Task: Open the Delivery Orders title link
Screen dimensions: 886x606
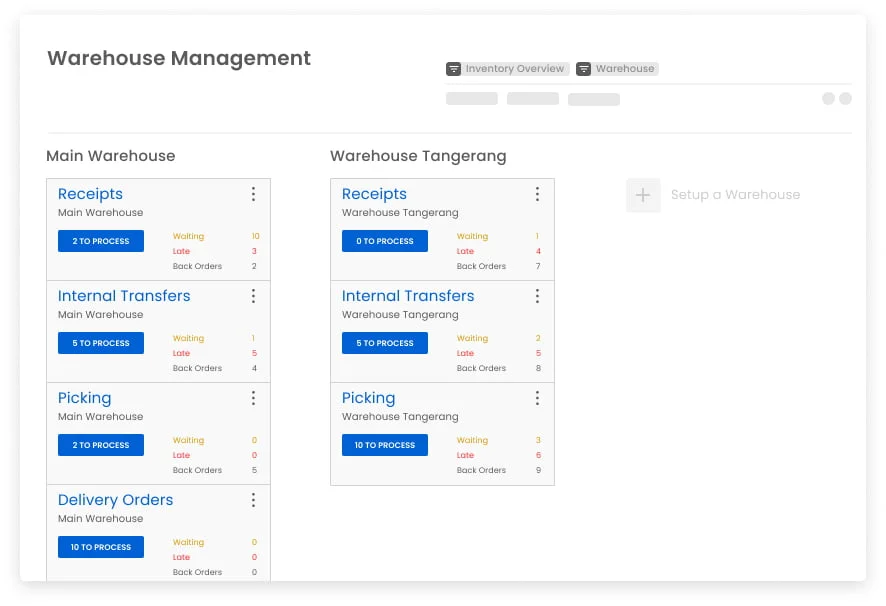Action: click(115, 500)
